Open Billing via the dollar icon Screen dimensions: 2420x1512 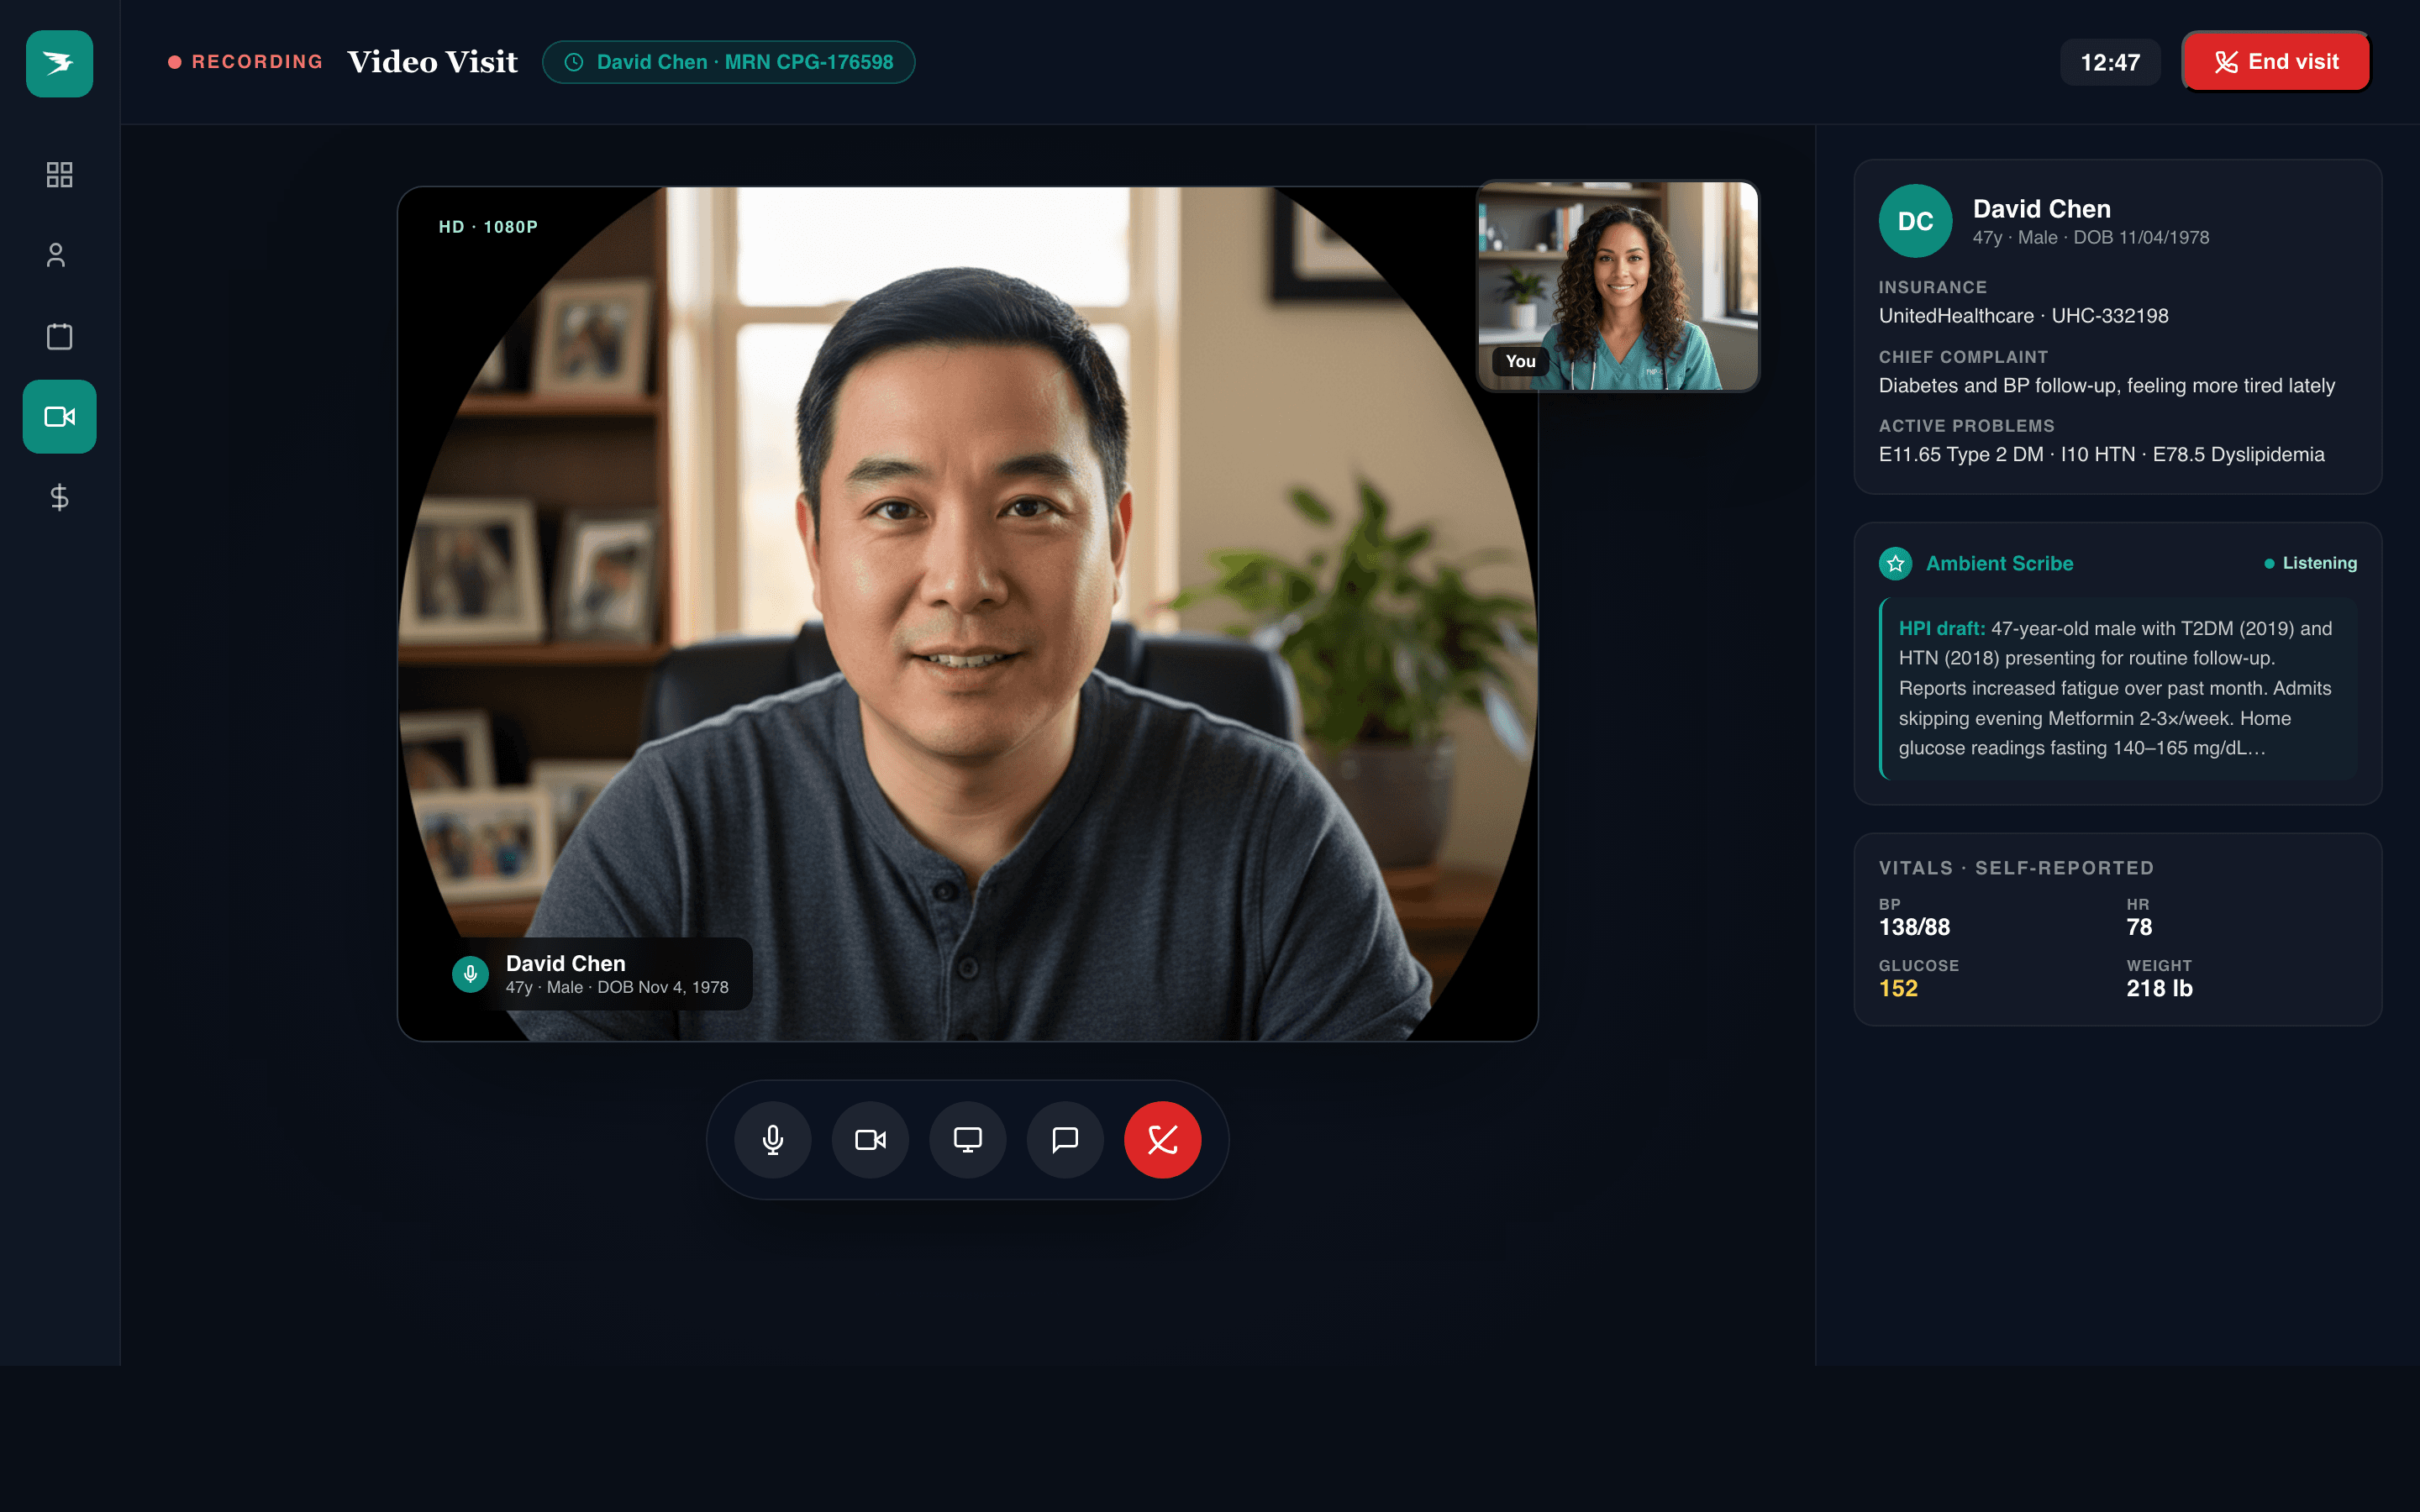[59, 497]
